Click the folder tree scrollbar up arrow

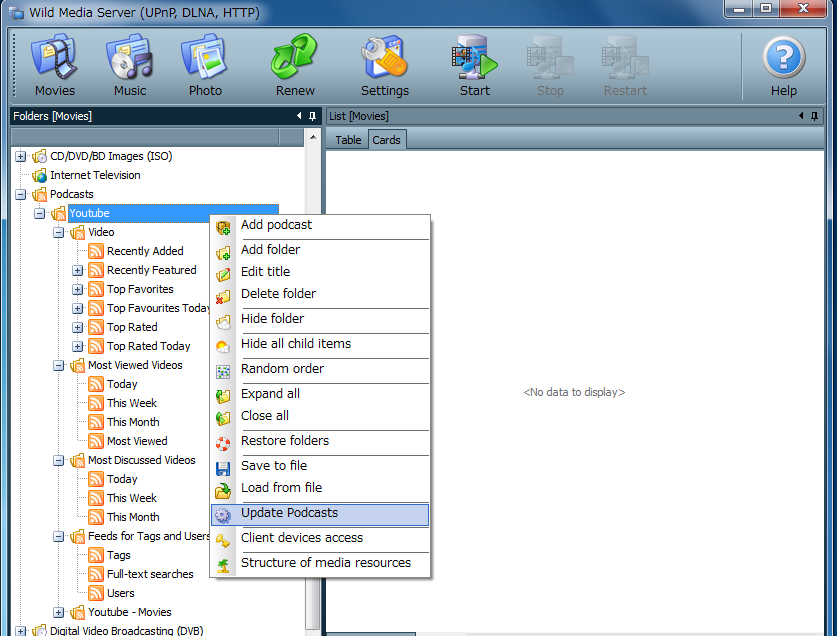tap(313, 137)
